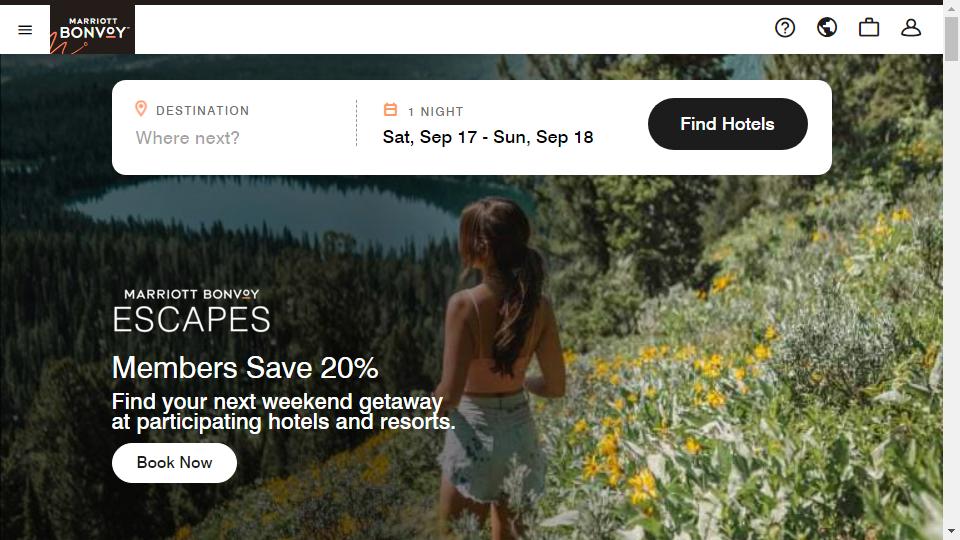Click the destination location pin icon
The width and height of the screenshot is (960, 540).
pyautogui.click(x=141, y=109)
